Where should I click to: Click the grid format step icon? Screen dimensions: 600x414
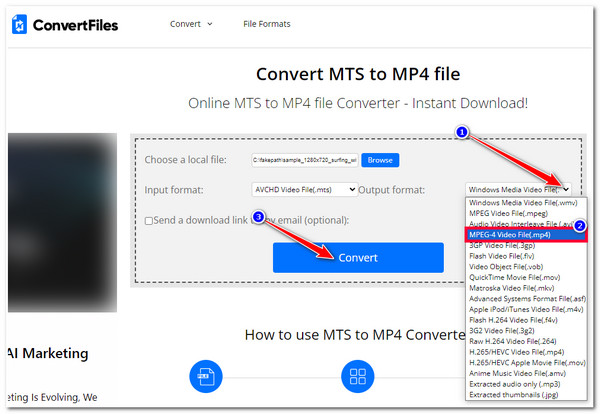(357, 377)
